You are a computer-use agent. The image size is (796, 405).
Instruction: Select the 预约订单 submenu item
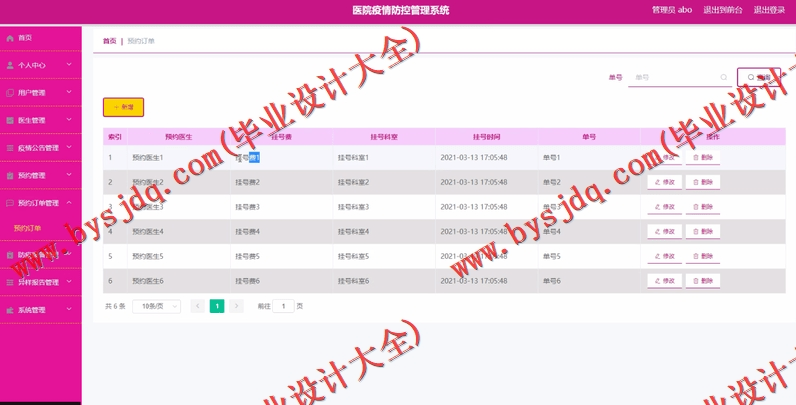[27, 228]
